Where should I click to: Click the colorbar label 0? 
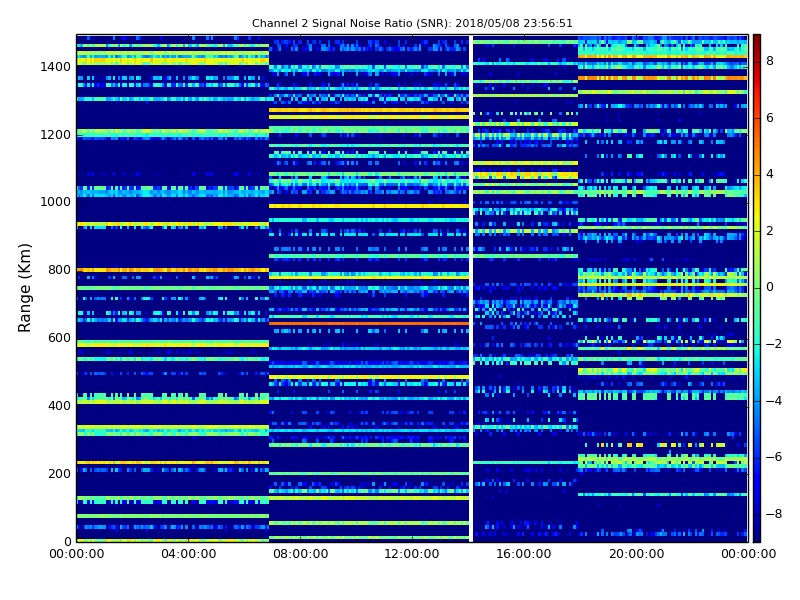770,287
